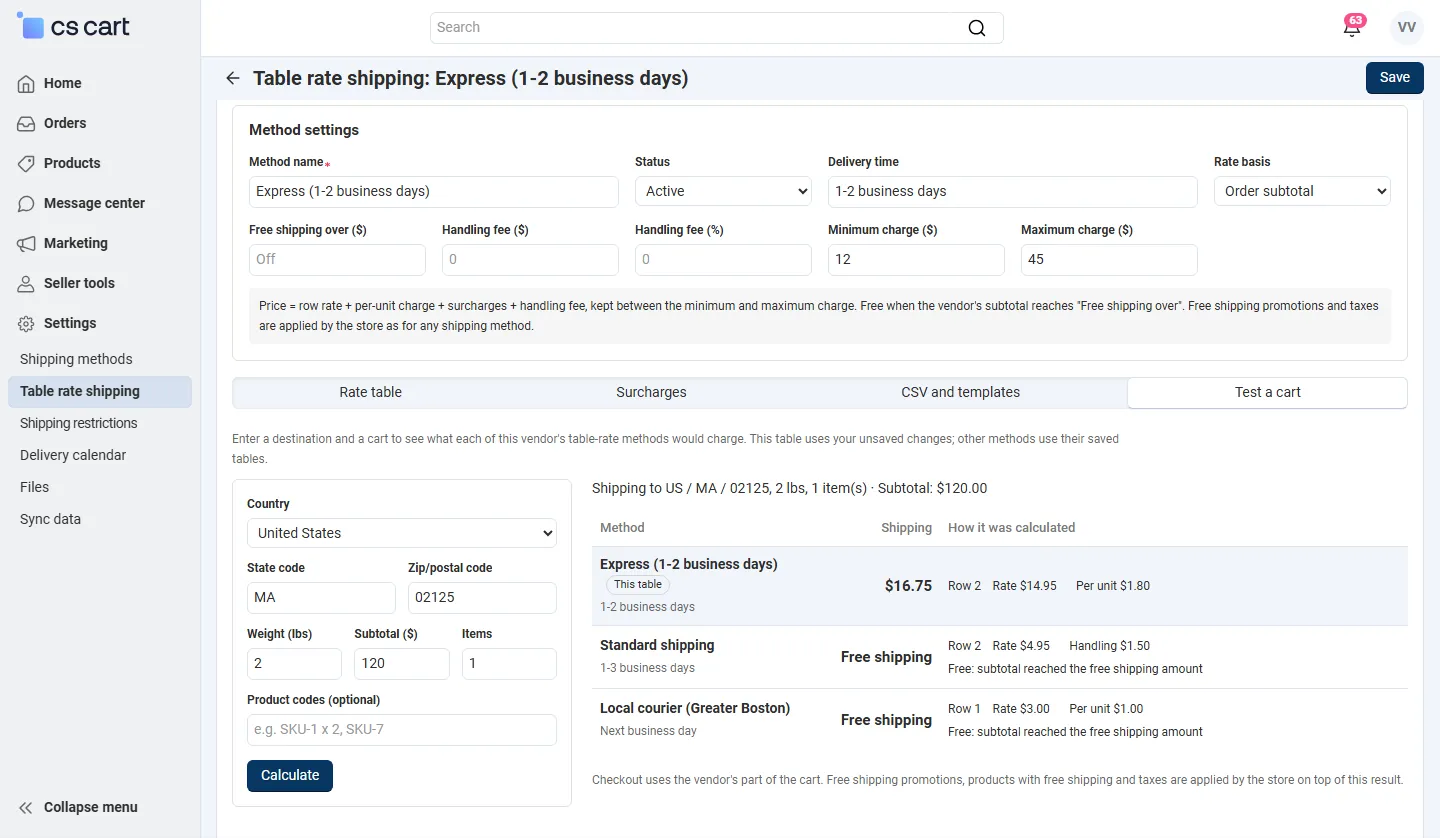Click the Handling fee ($) field

pos(530,259)
